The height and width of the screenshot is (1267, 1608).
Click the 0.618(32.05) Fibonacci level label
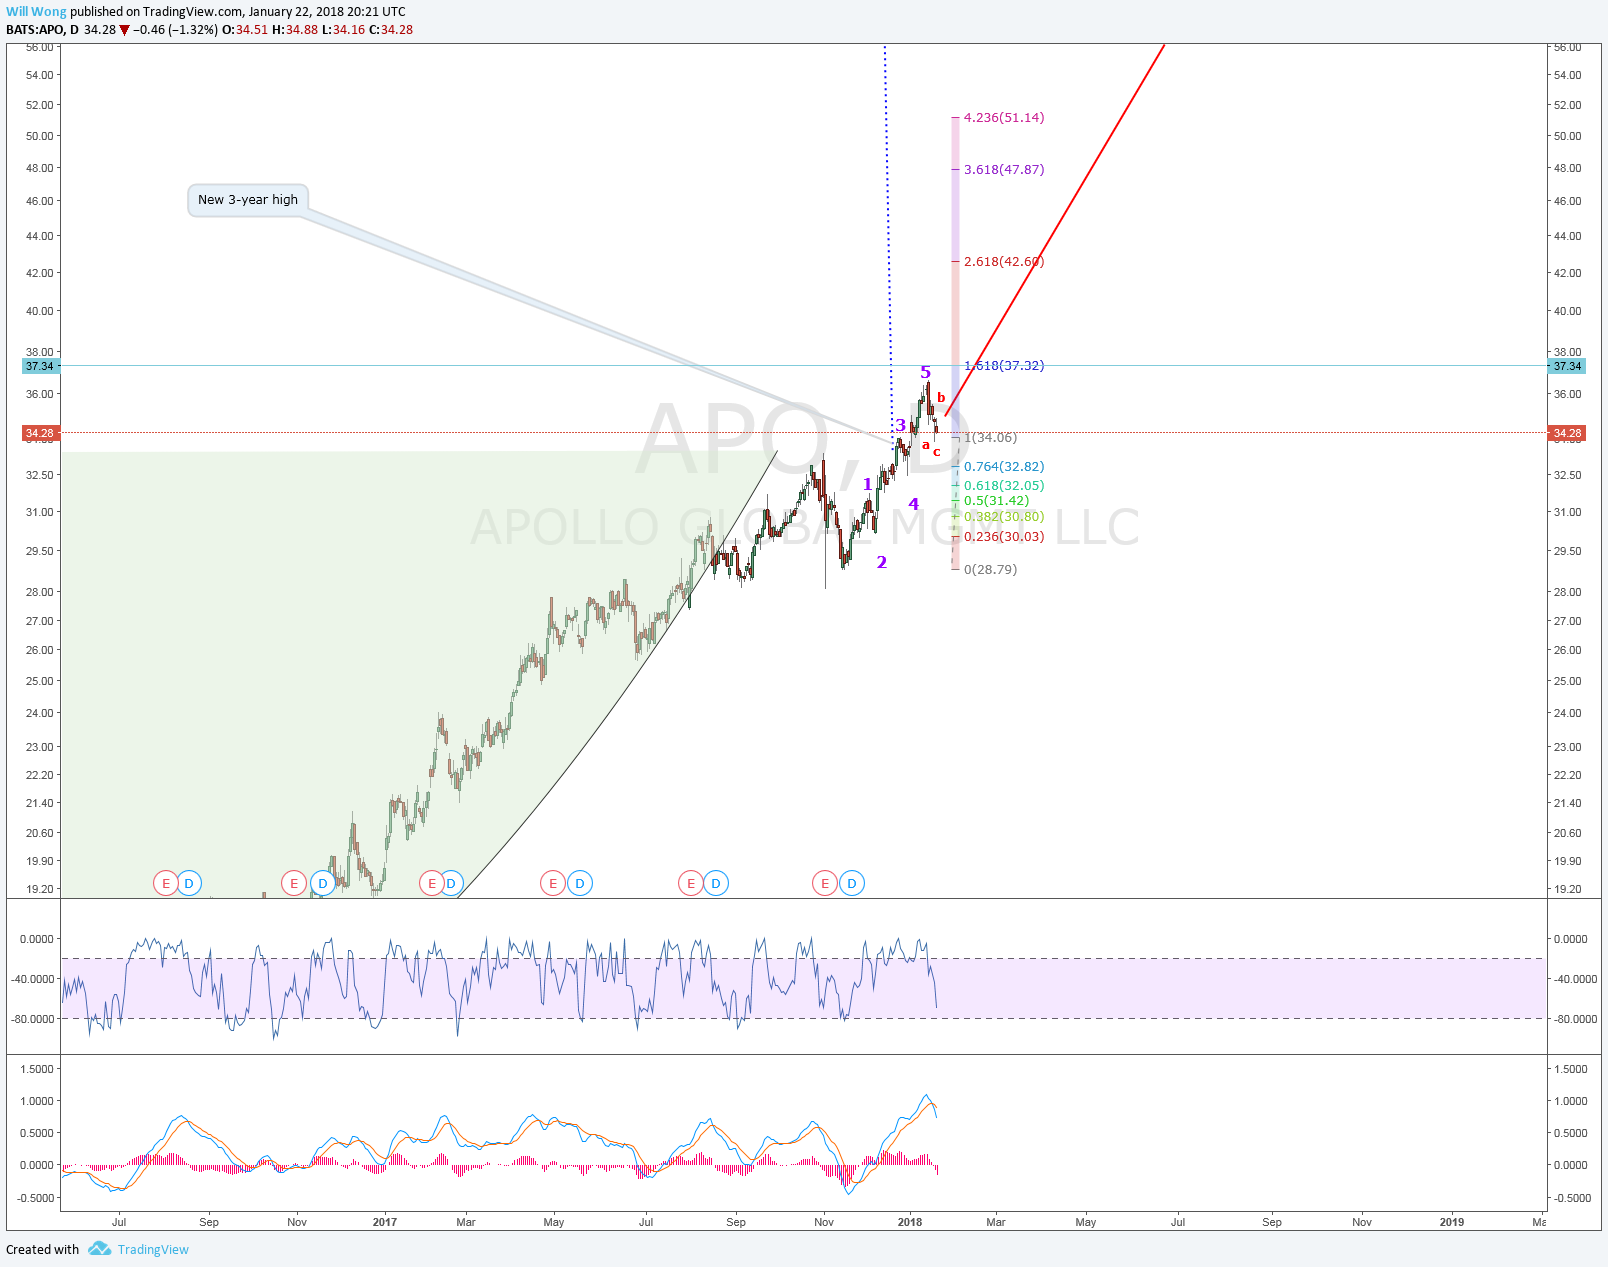click(1004, 485)
